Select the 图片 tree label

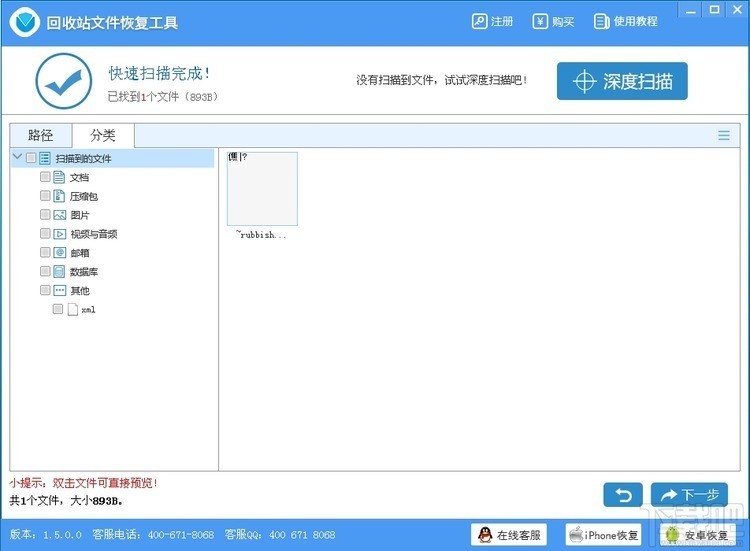click(80, 215)
